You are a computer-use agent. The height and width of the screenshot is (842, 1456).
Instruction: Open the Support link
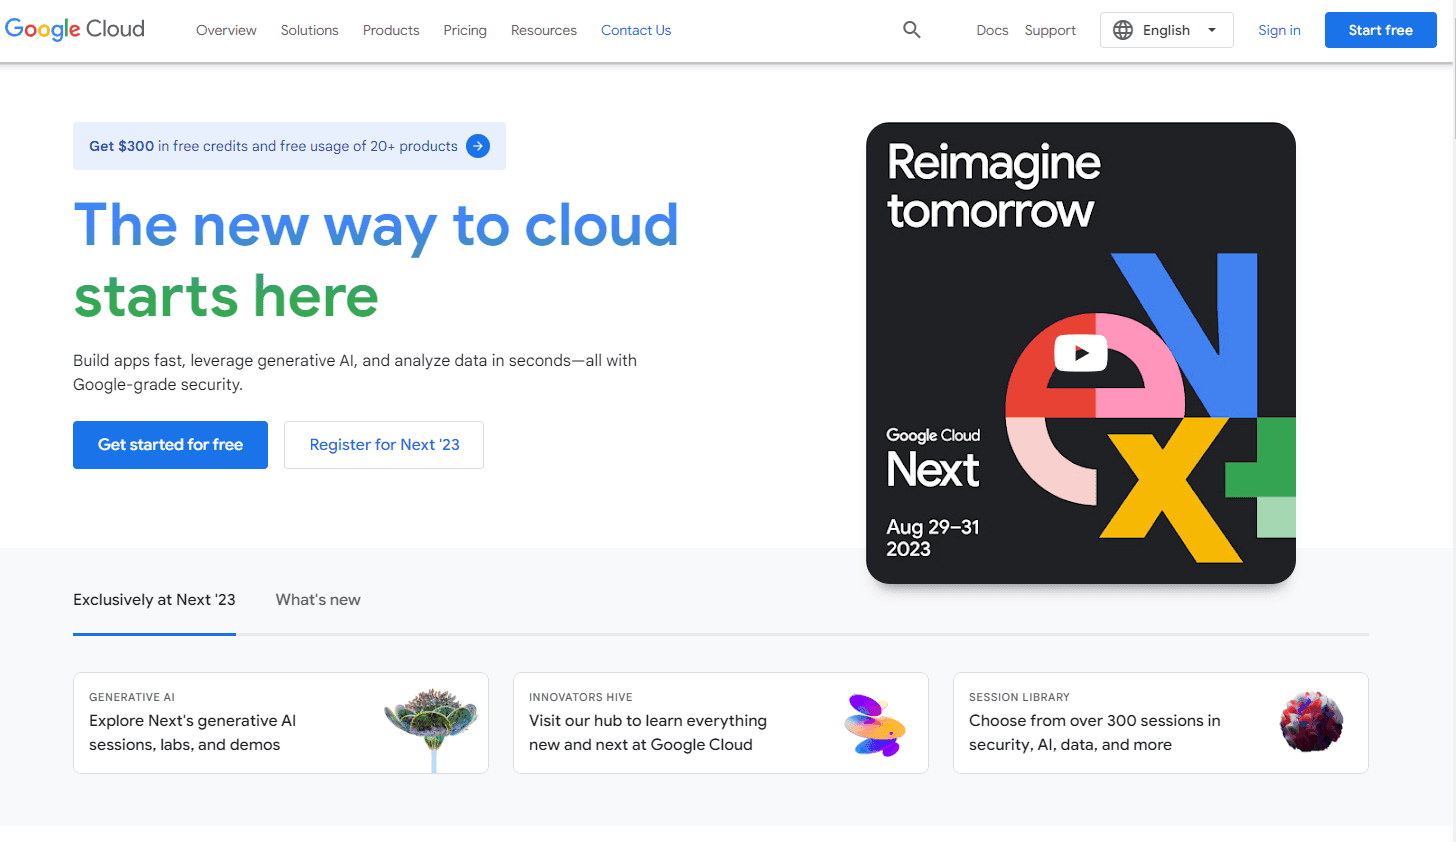pyautogui.click(x=1050, y=30)
